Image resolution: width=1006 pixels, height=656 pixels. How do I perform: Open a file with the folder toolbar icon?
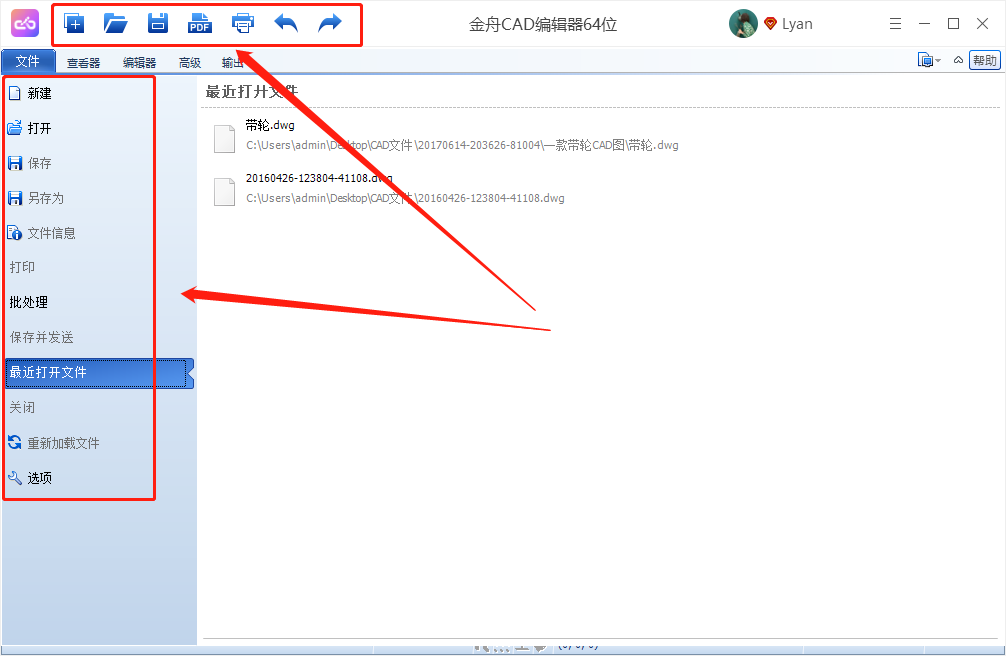click(115, 24)
